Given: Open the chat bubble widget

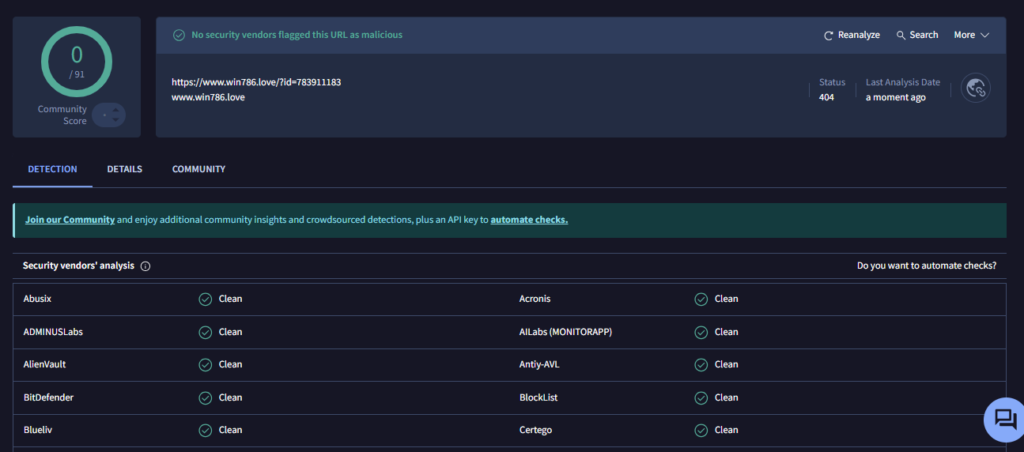Looking at the screenshot, I should (x=1004, y=420).
